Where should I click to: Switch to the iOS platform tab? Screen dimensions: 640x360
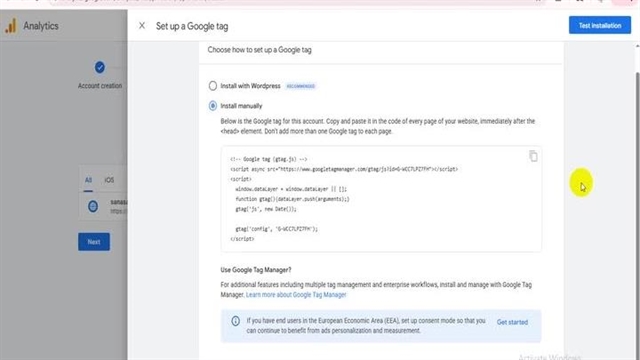coord(109,180)
